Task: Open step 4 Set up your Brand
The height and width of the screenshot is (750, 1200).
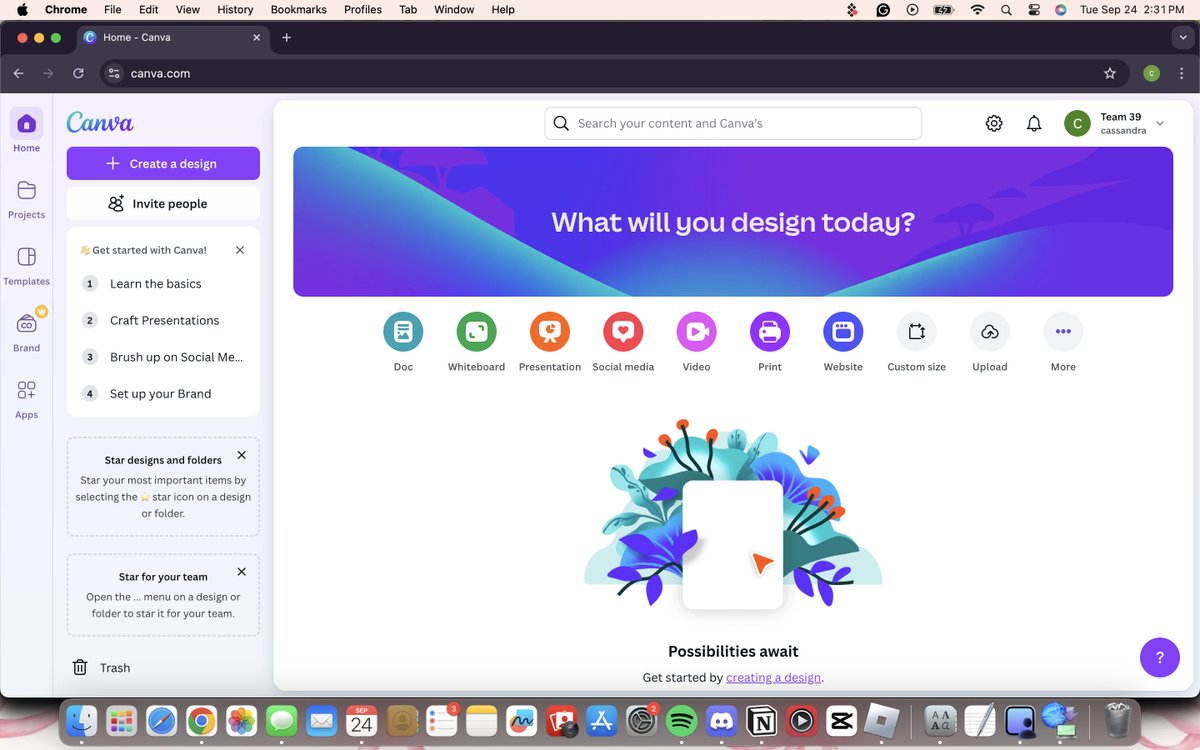Action: click(x=163, y=394)
